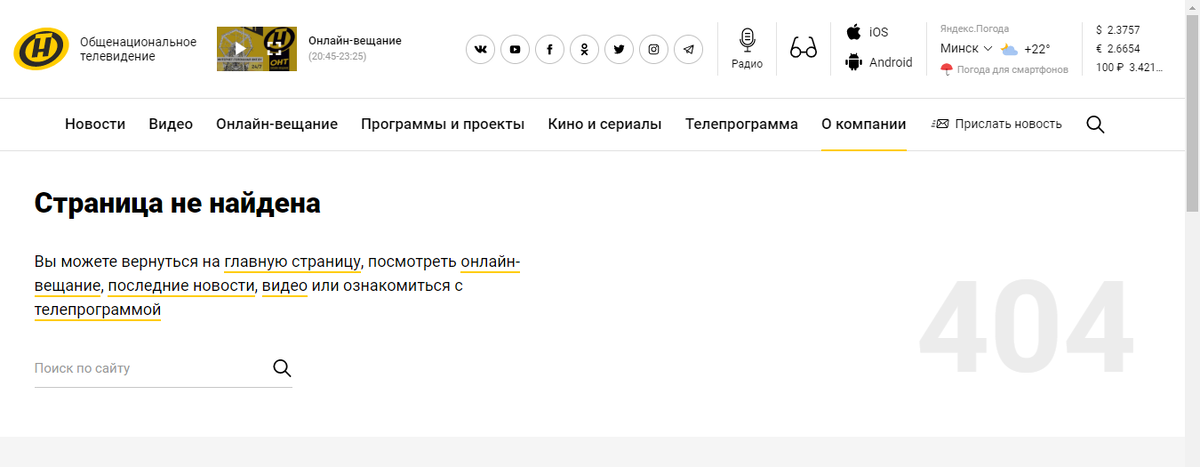
Task: Click the euro exchange rate 2.6654
Action: pos(1118,48)
